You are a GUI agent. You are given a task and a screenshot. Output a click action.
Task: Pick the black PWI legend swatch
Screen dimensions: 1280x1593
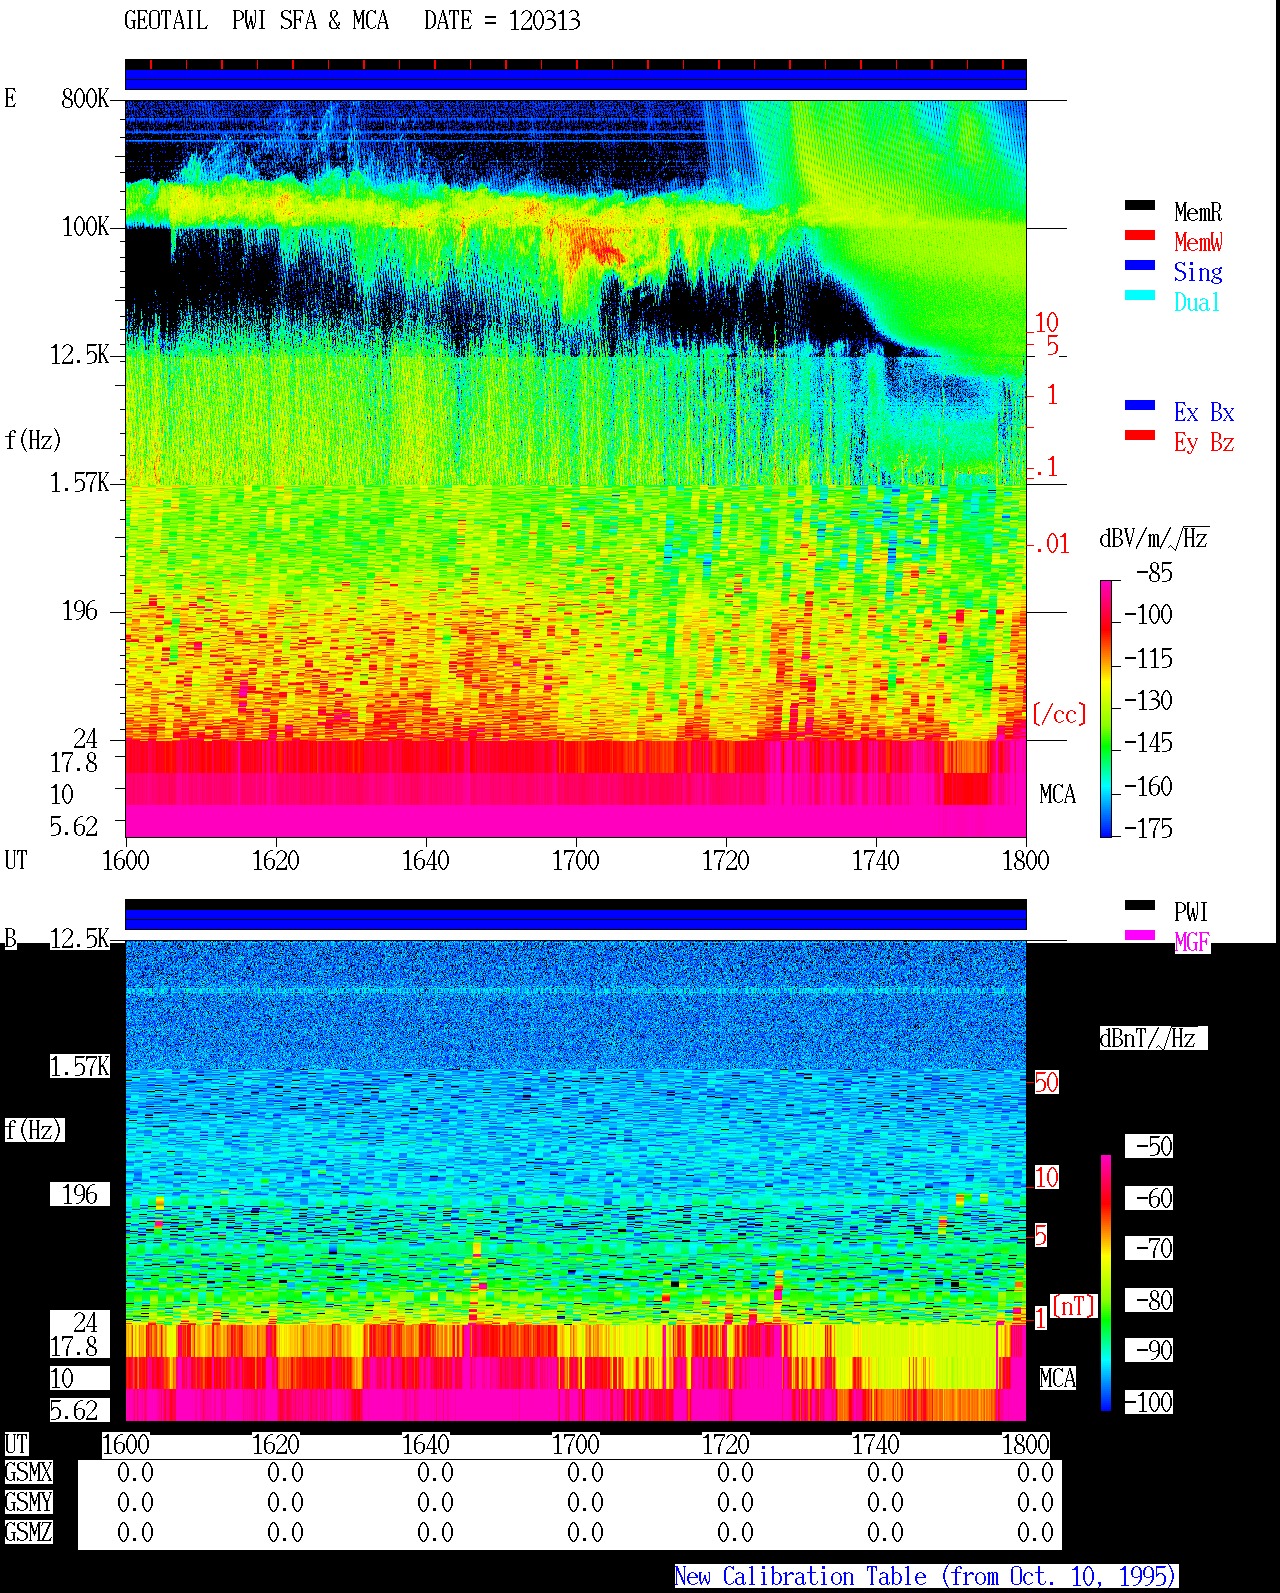coord(1140,906)
